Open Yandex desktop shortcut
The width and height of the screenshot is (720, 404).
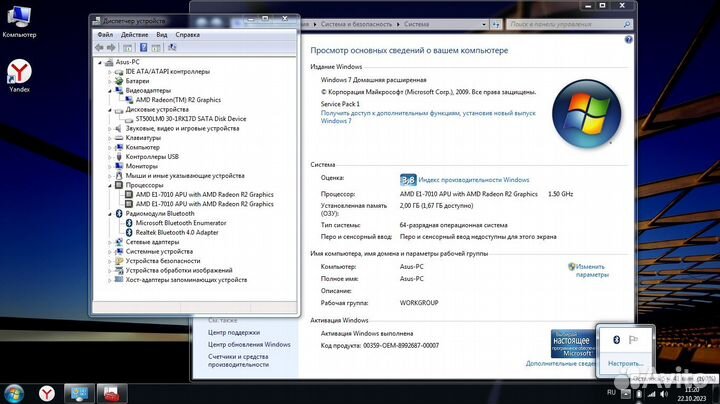(x=19, y=76)
